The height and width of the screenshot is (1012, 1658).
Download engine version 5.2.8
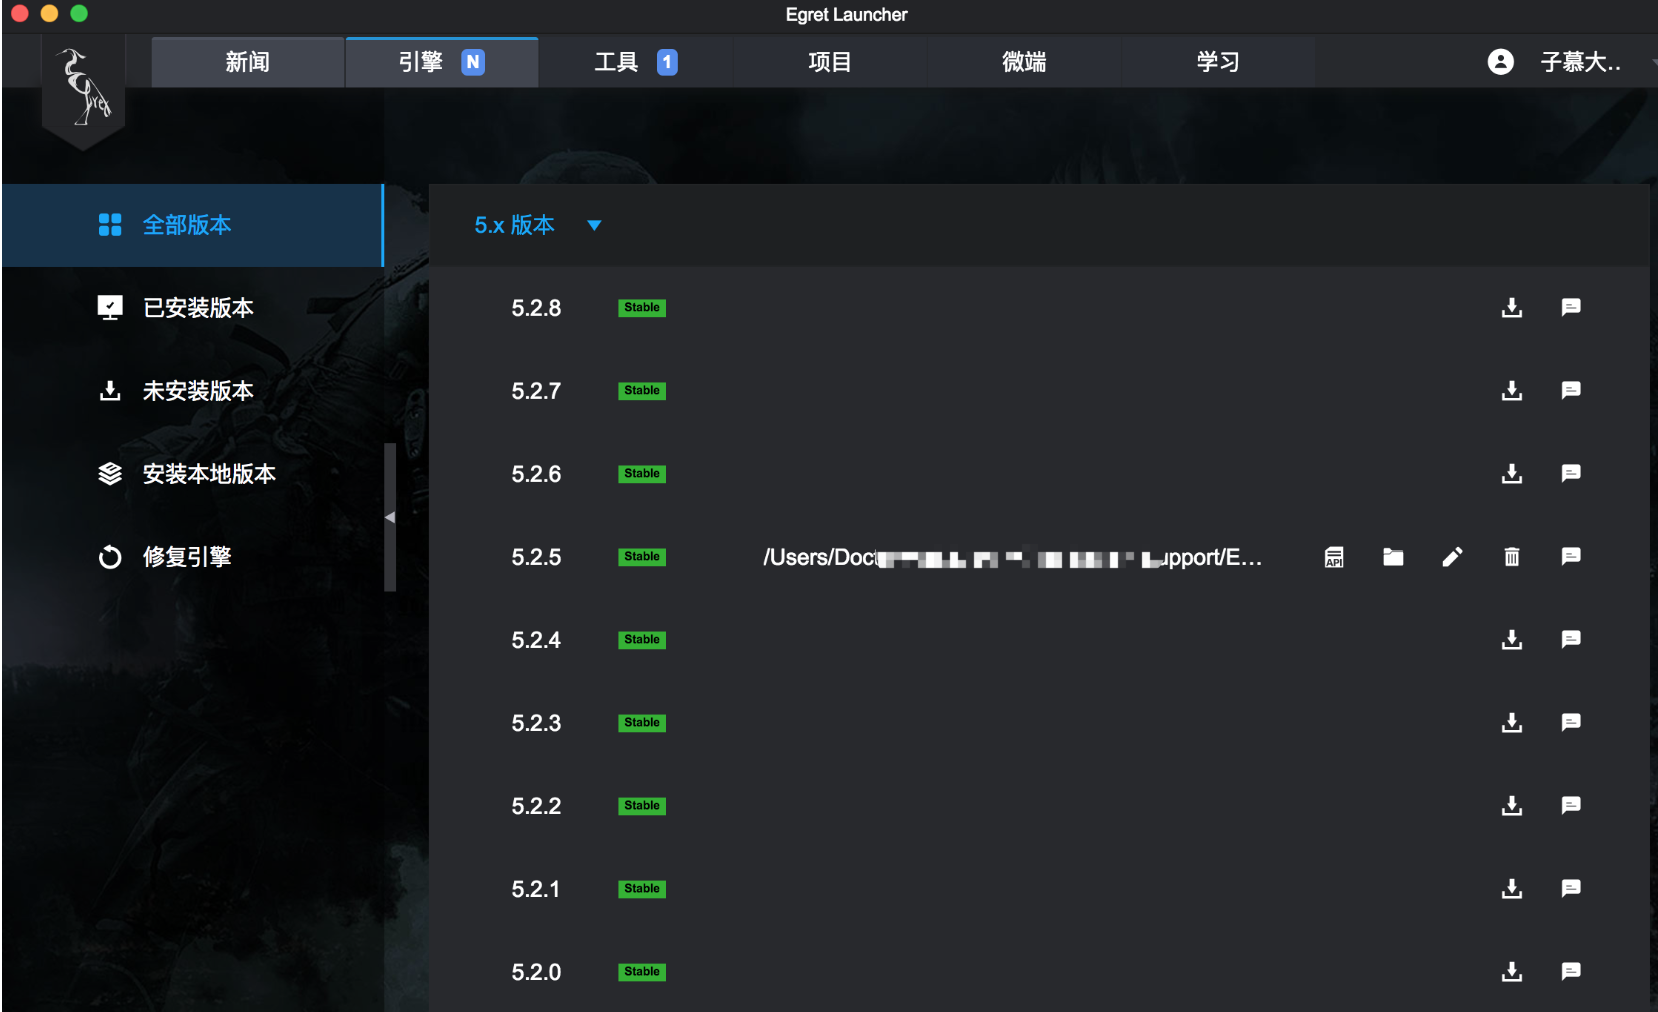click(1512, 307)
